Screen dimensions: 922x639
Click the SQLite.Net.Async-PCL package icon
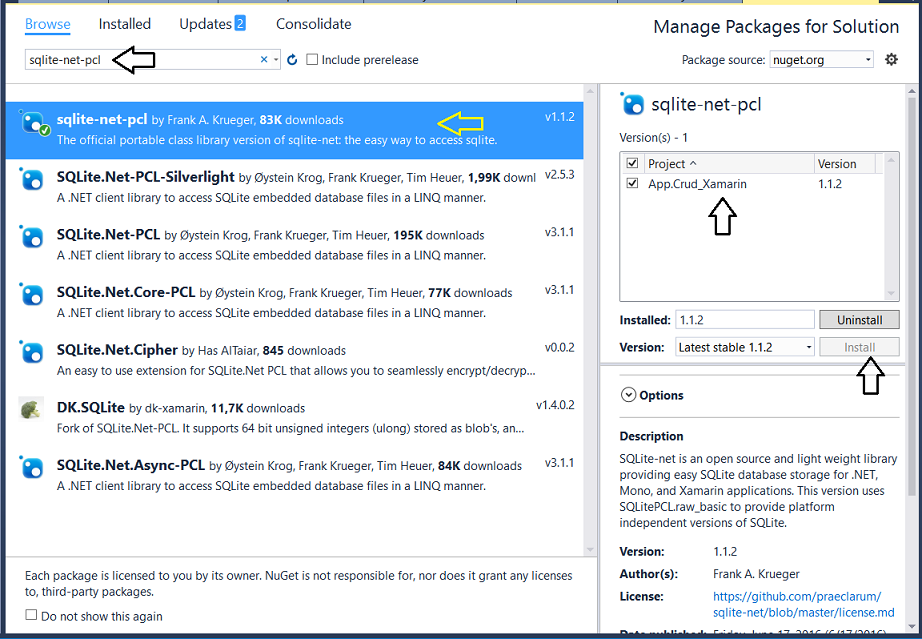[x=32, y=467]
